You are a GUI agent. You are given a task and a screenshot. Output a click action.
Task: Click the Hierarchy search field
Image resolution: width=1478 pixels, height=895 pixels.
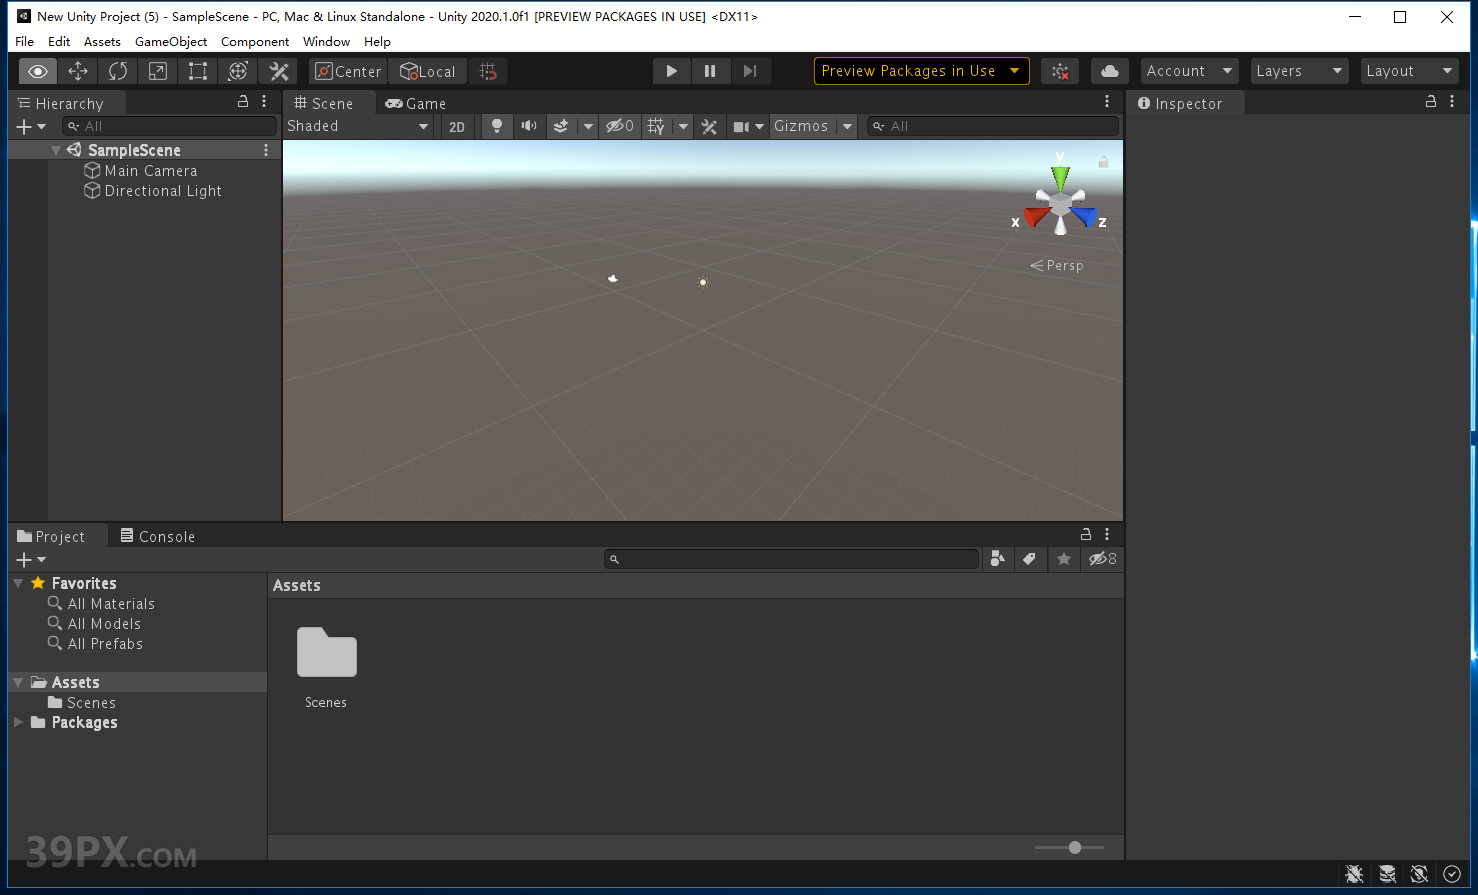click(169, 126)
